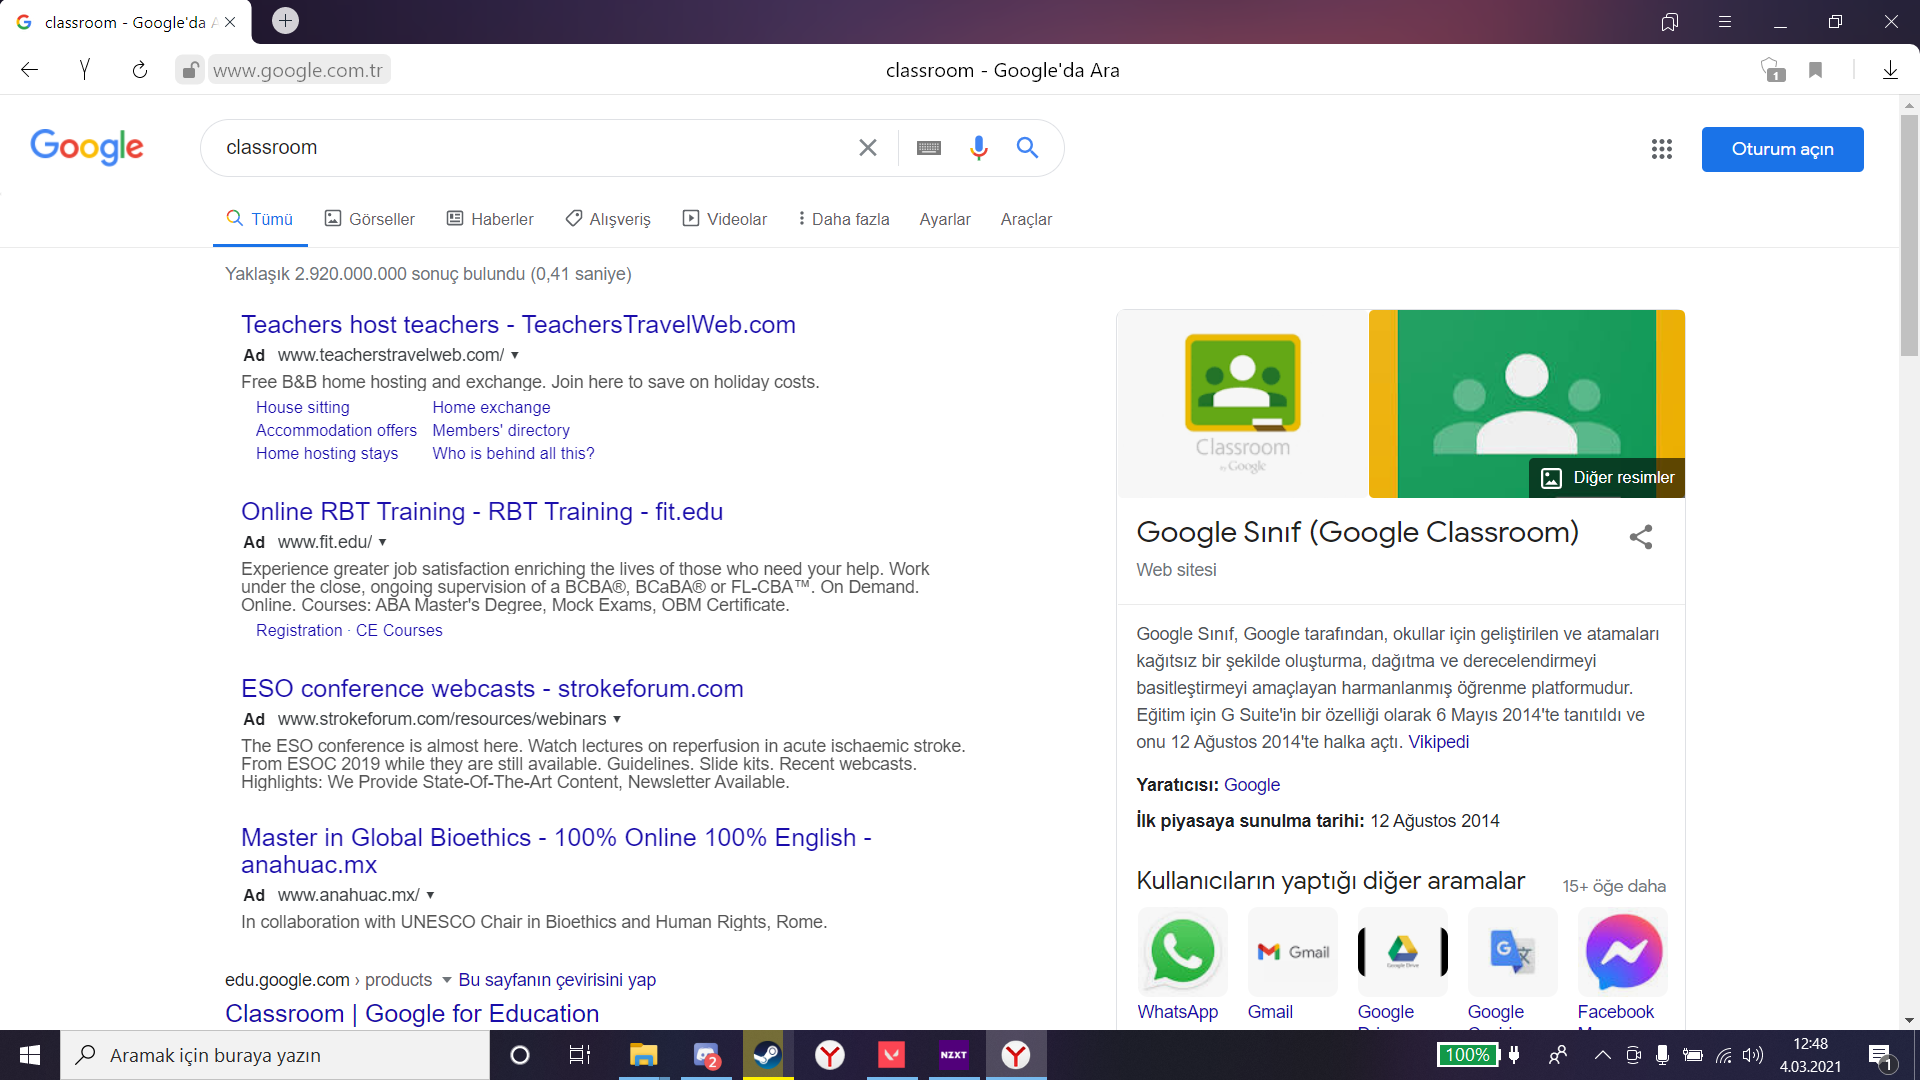Expand the www.anahuac.mx ad dropdown arrow
The width and height of the screenshot is (1920, 1080).
430,895
